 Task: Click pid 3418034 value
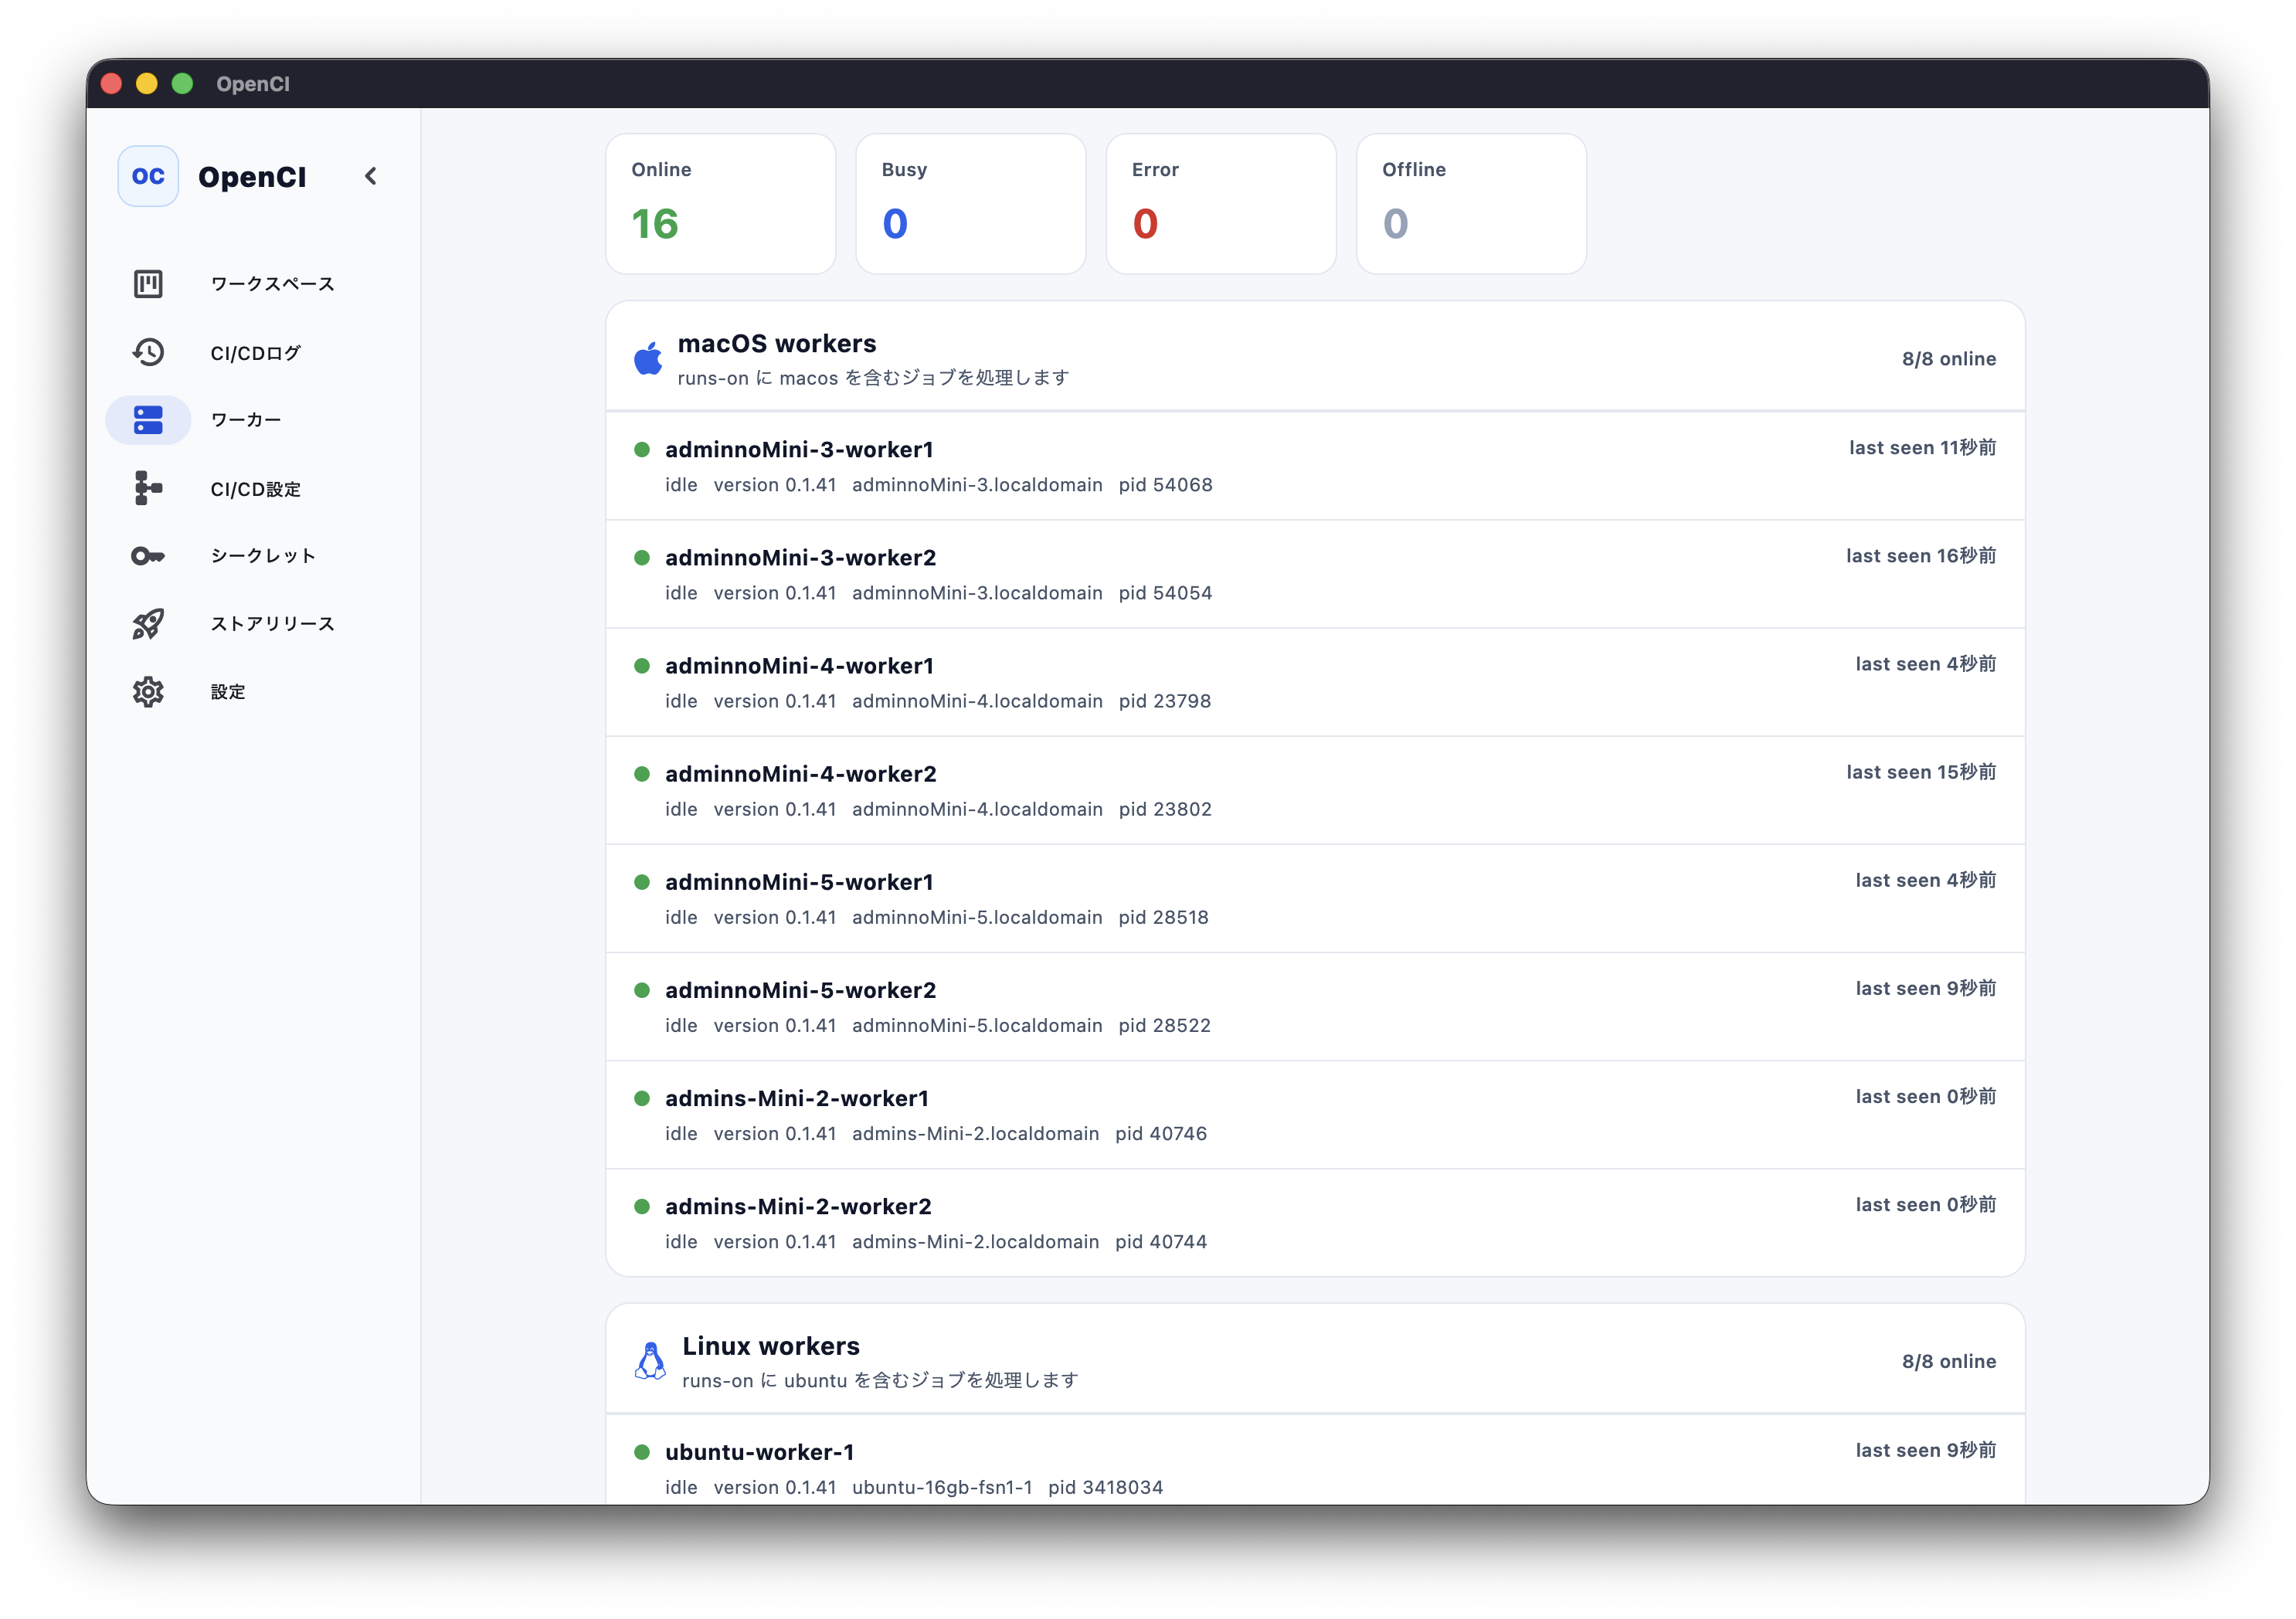pos(1106,1487)
